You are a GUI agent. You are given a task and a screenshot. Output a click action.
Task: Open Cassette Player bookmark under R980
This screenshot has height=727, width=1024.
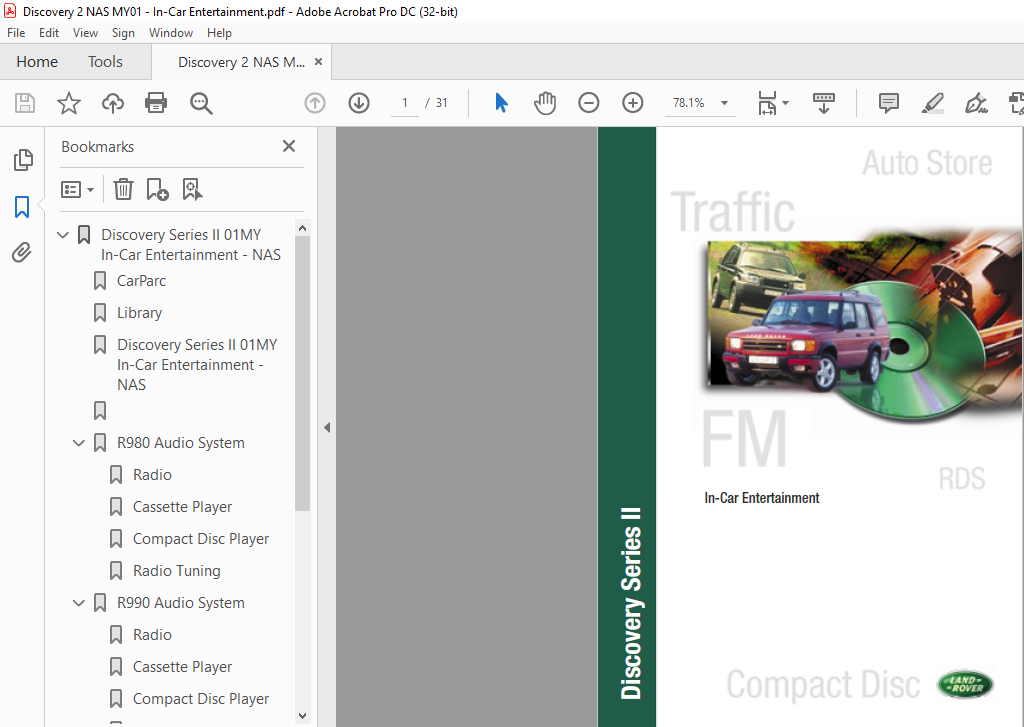pos(182,507)
